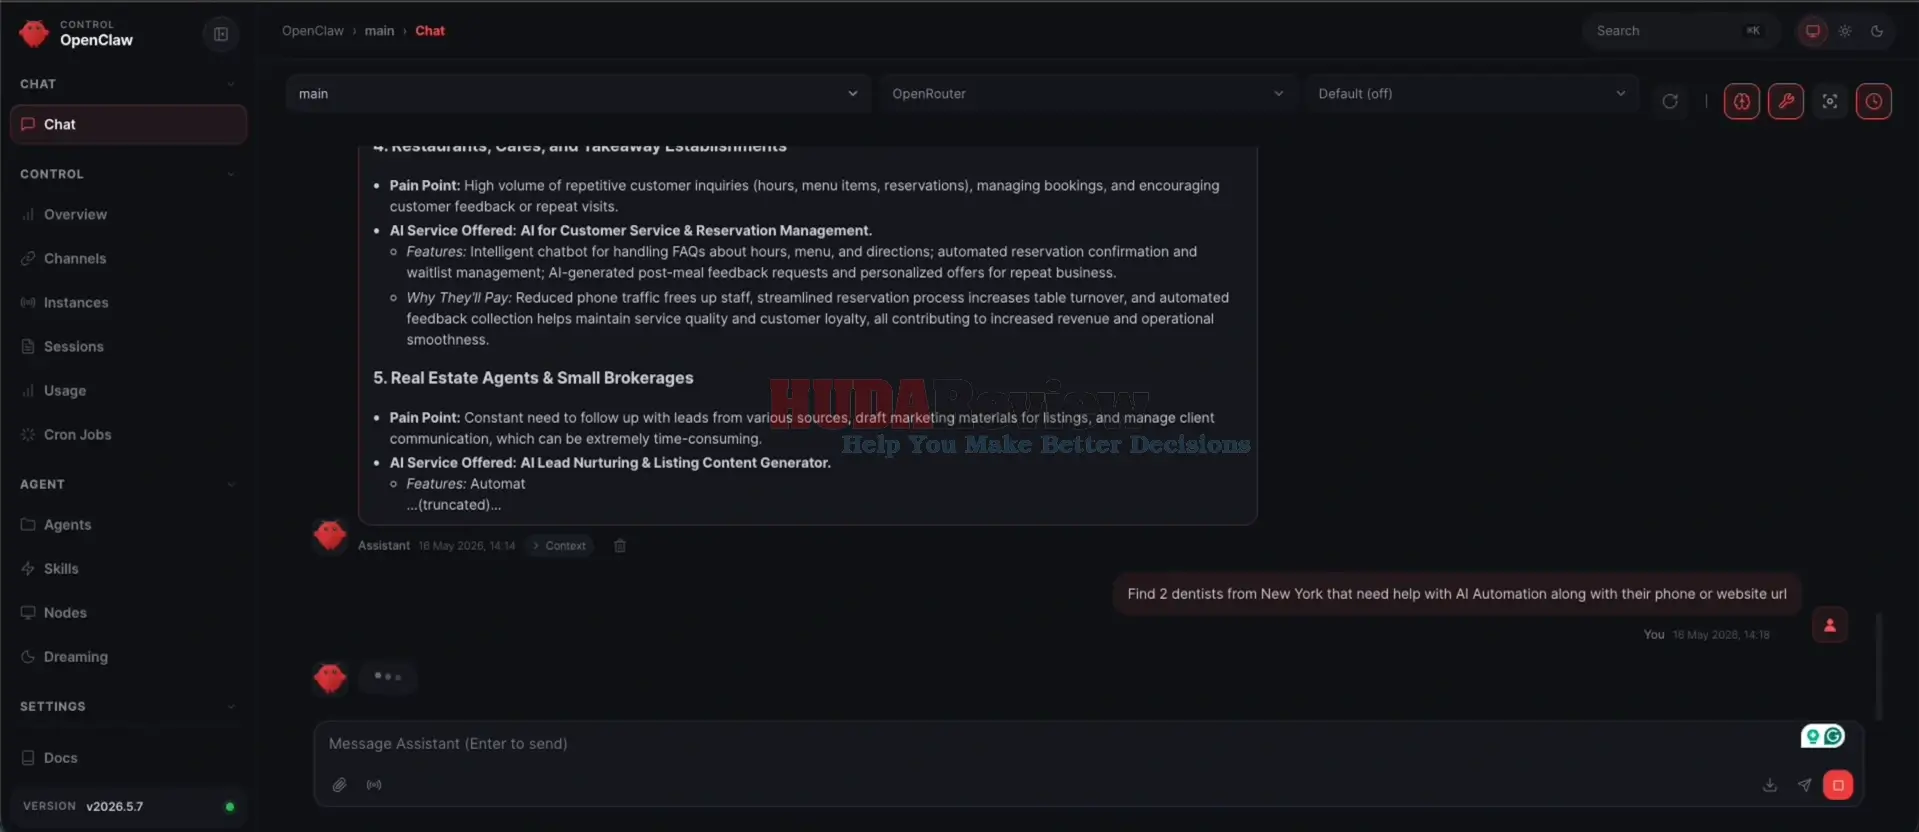
Task: Open Agents page
Action: [129, 524]
